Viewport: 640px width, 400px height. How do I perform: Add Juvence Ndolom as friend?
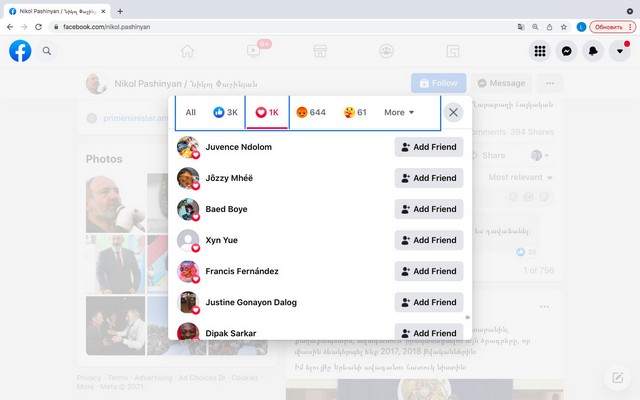tap(429, 147)
